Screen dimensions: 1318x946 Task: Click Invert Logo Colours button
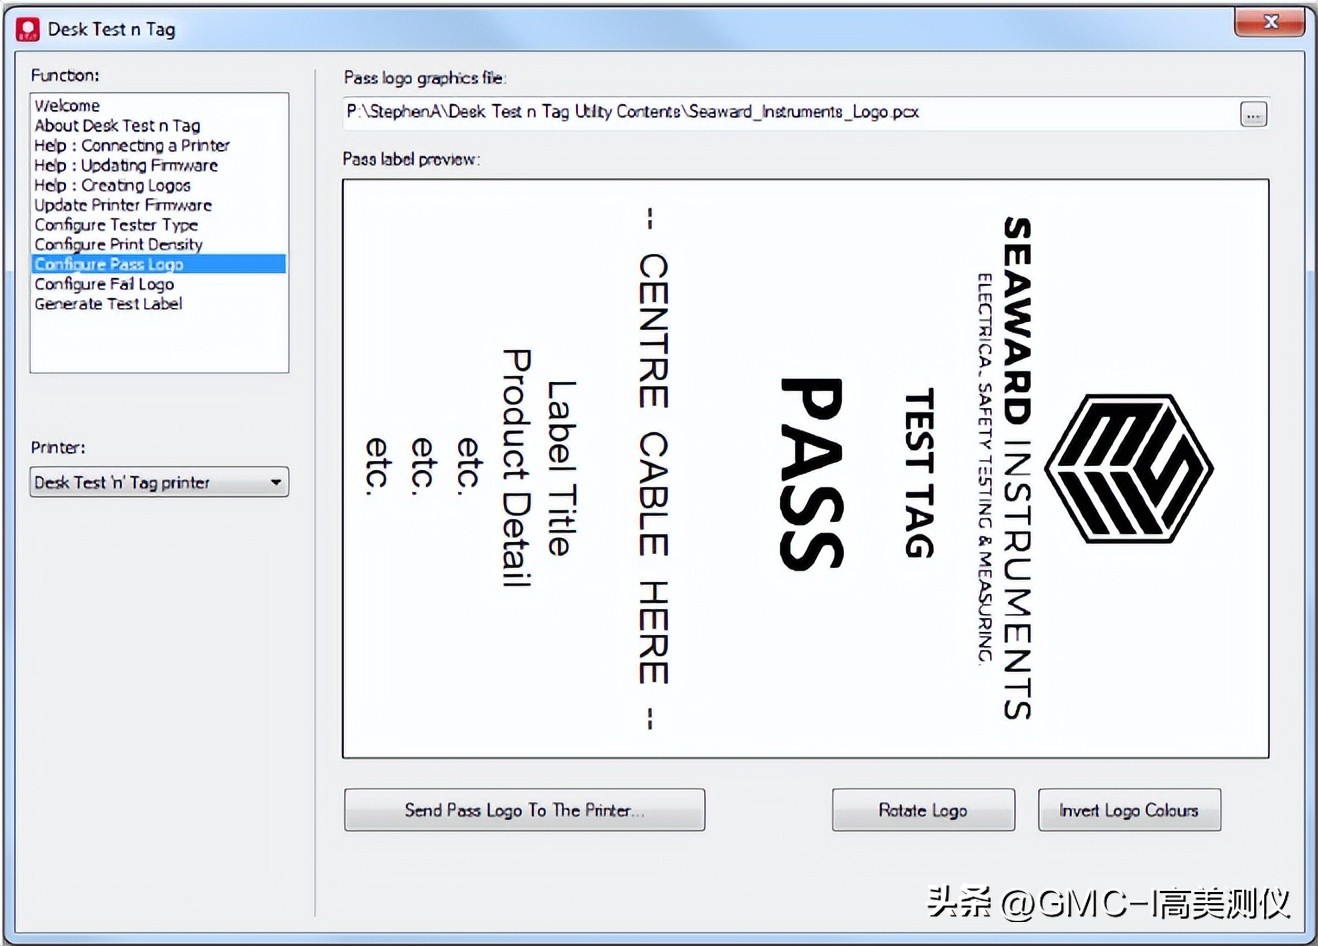click(x=1129, y=810)
